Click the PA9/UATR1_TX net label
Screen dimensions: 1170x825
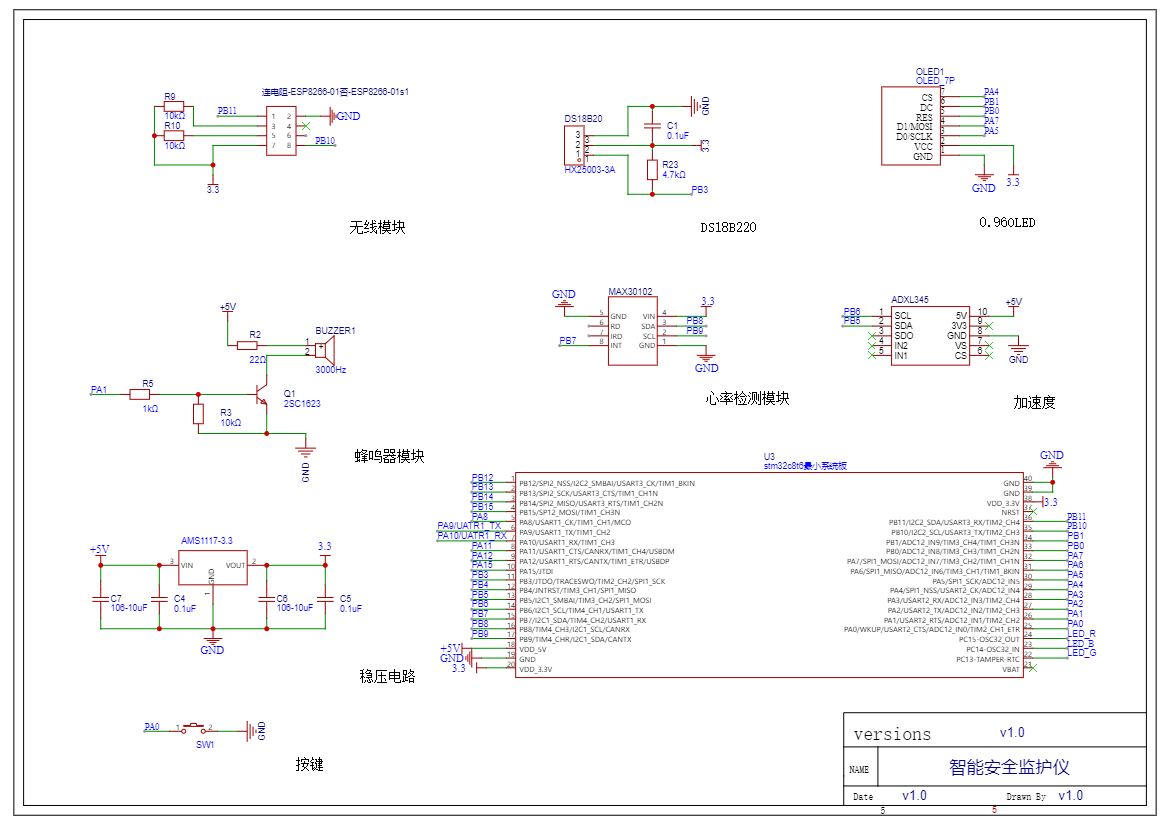click(x=469, y=526)
